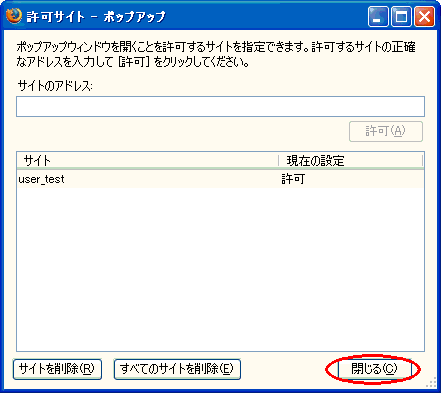Viewport: 441px width, 393px height.
Task: Click the 許可(A) button
Action: click(x=386, y=131)
